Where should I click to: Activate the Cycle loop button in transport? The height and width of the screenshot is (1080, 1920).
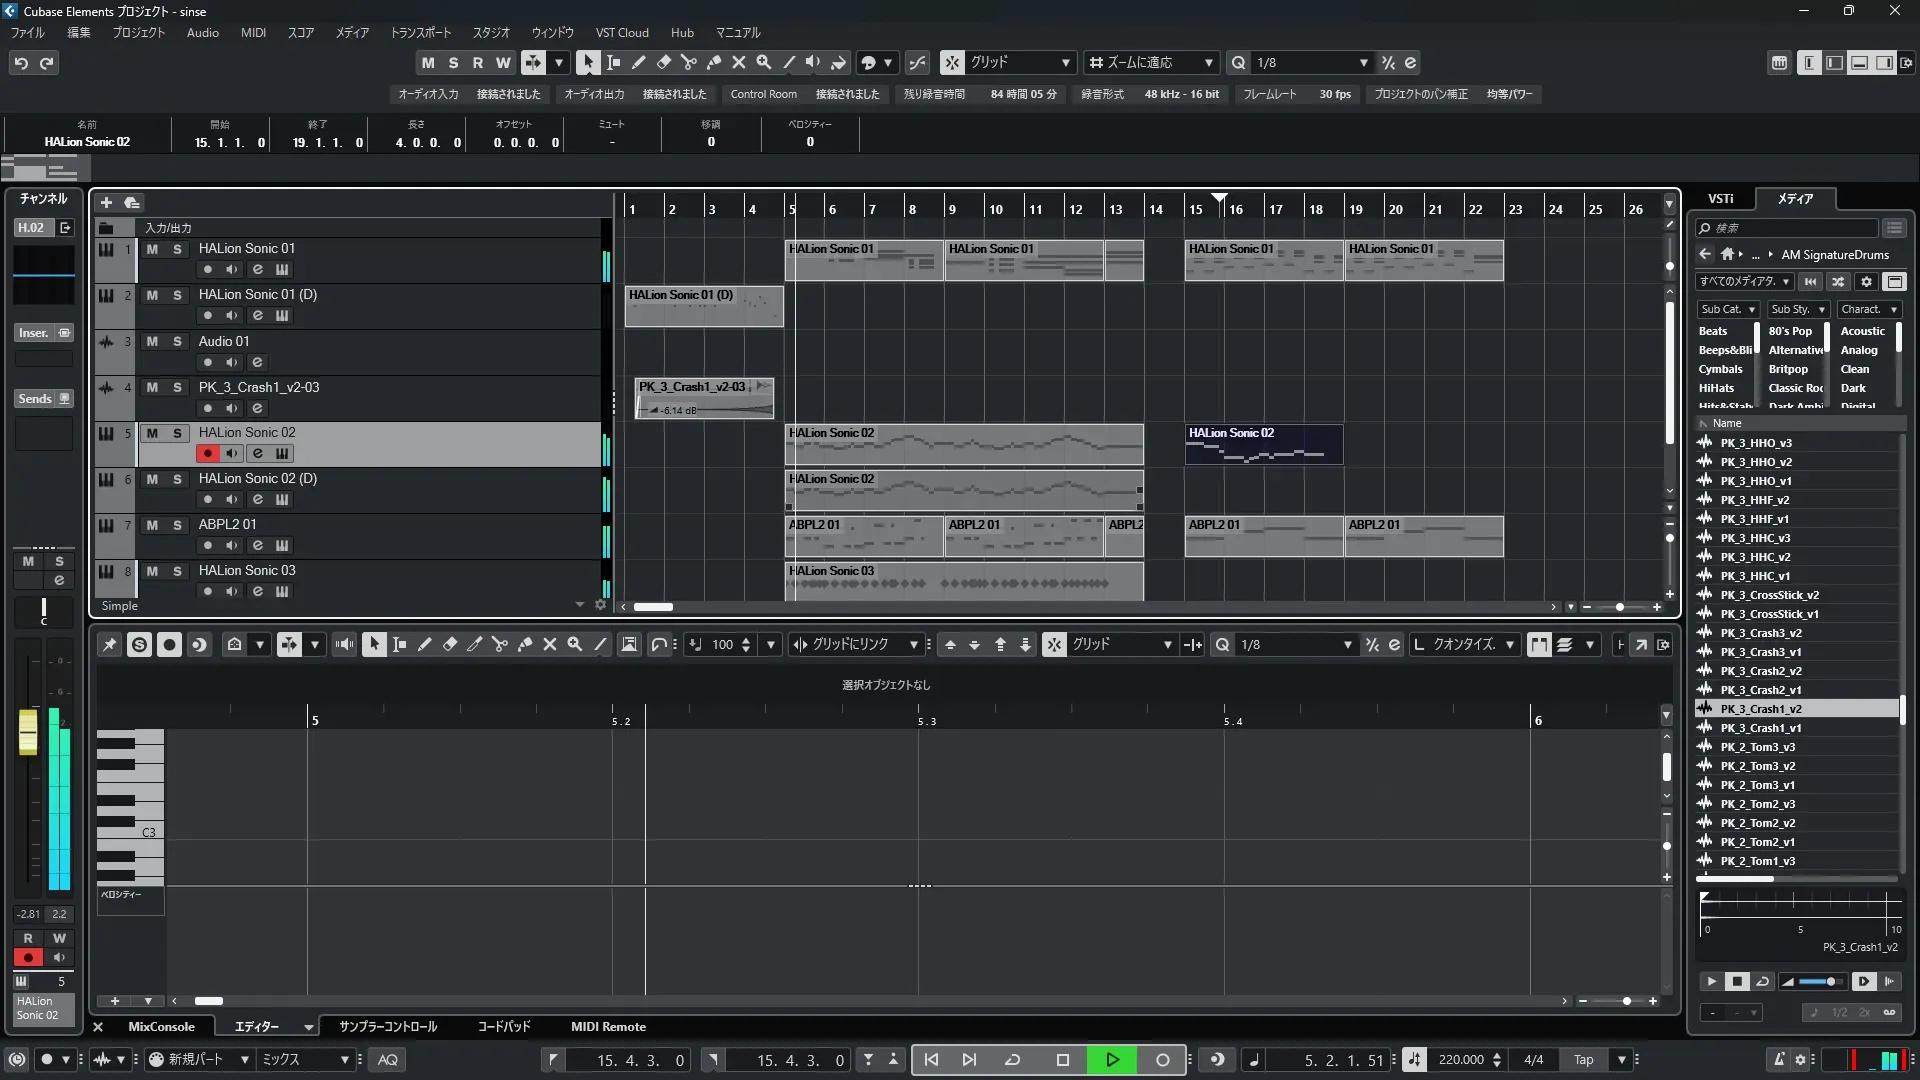(x=1012, y=1060)
